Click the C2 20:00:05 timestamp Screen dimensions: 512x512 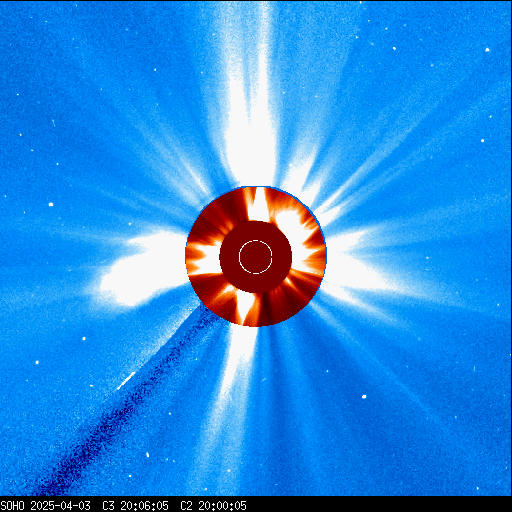pyautogui.click(x=213, y=506)
